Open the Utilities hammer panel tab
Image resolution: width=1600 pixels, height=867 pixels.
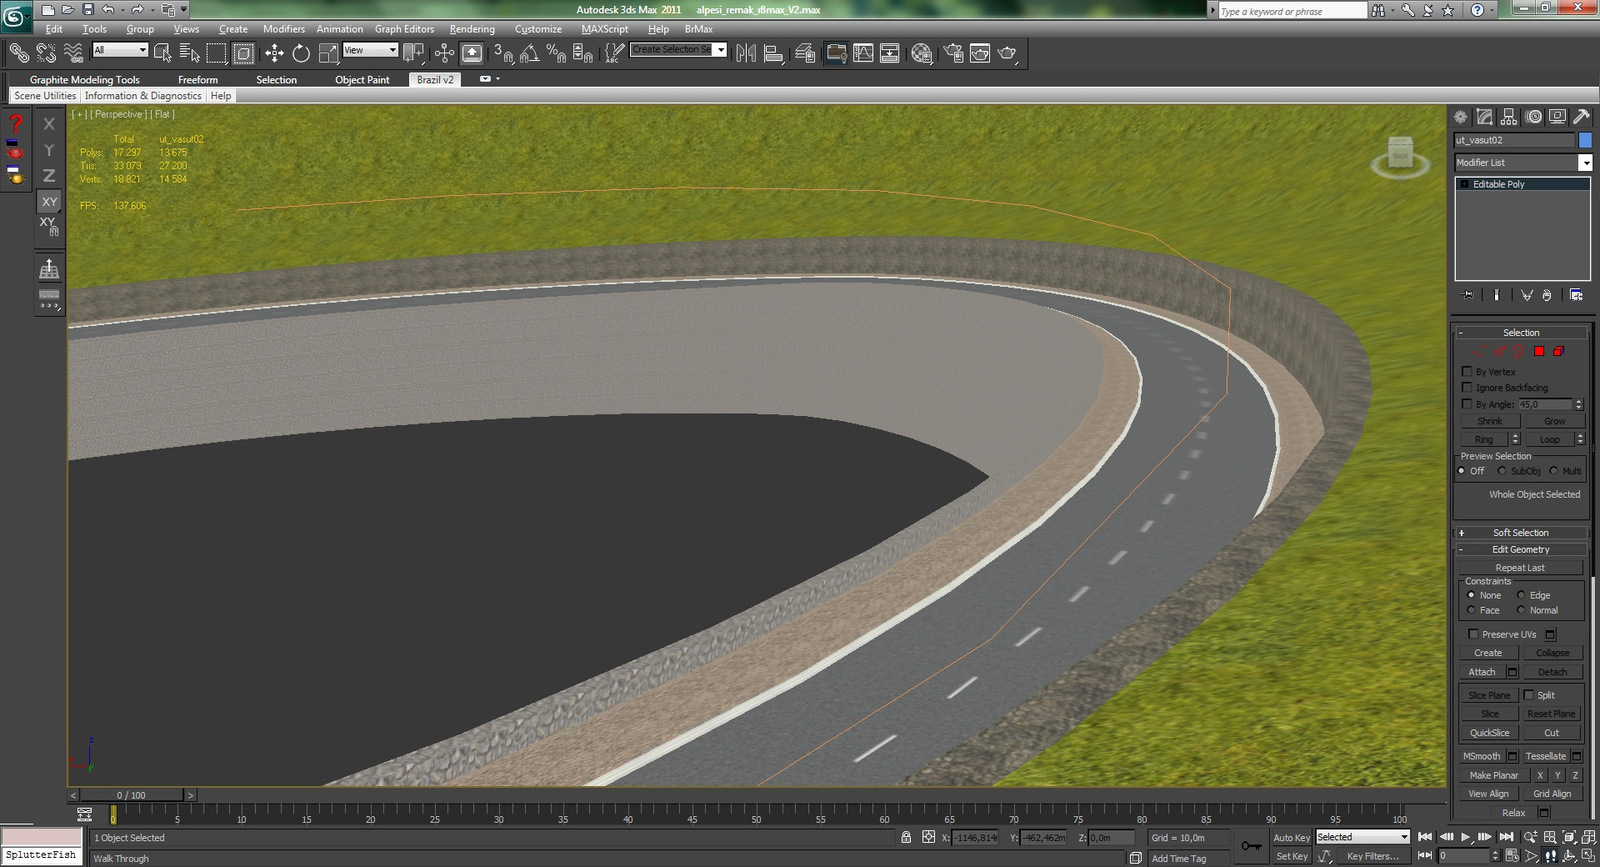coord(1582,117)
